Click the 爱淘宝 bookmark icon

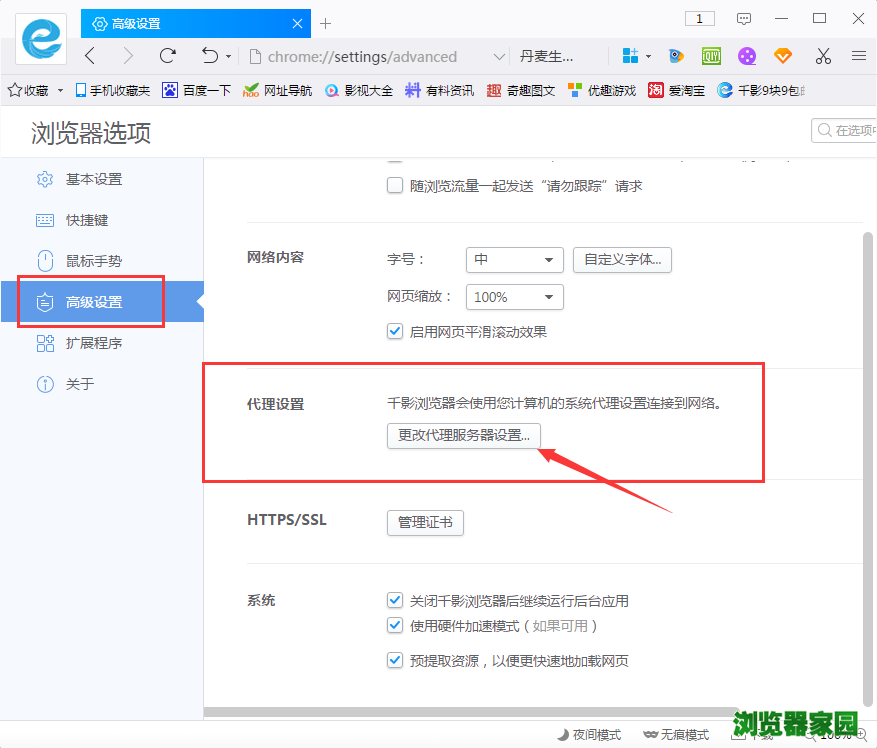(x=655, y=89)
